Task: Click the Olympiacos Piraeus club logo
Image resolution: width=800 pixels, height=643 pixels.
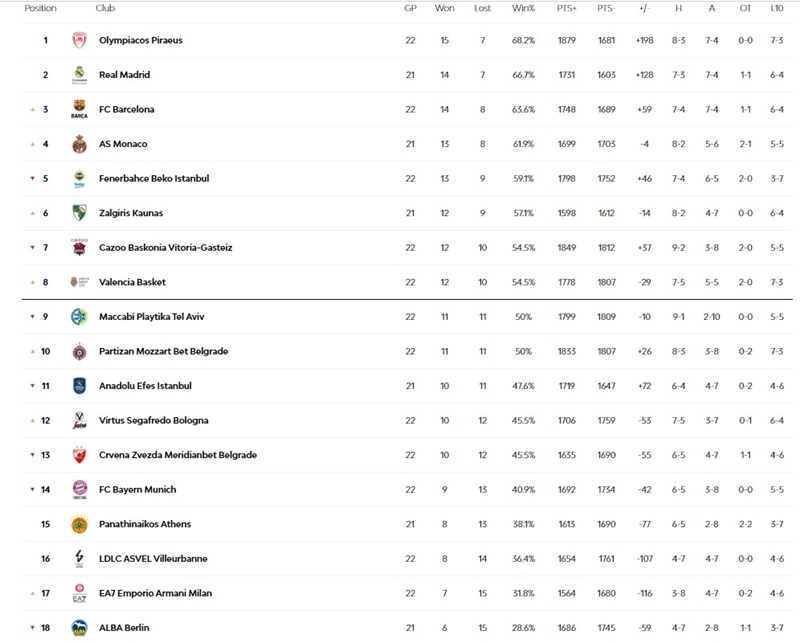Action: click(79, 41)
